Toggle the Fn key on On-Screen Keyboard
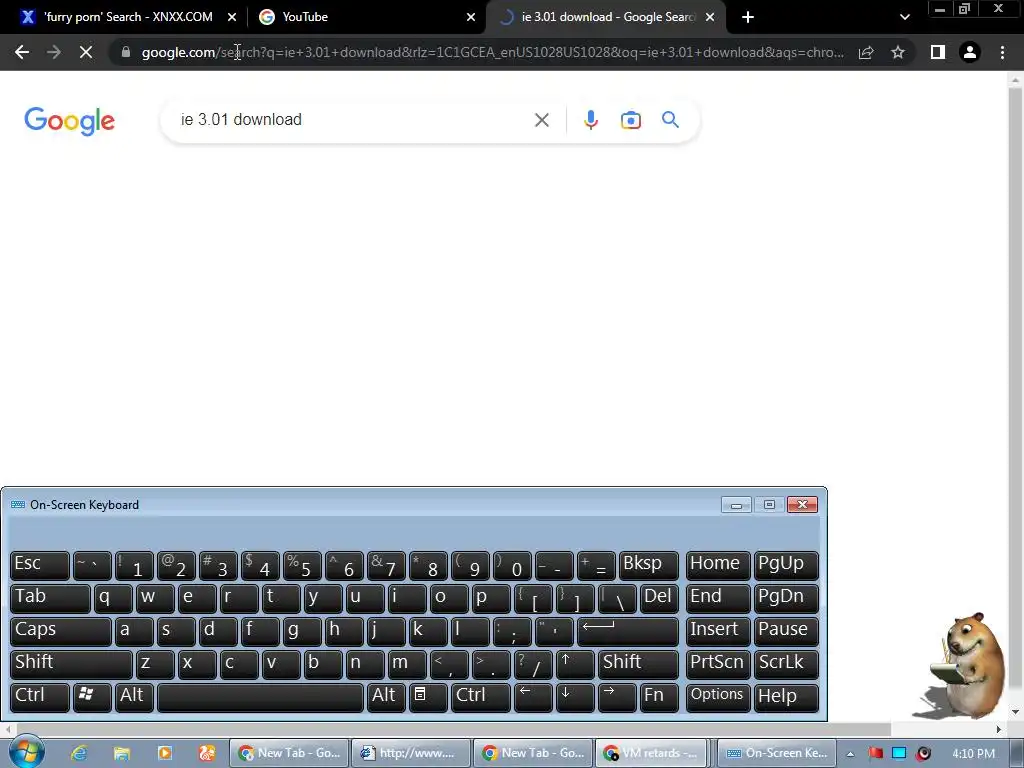The height and width of the screenshot is (768, 1024). point(659,697)
